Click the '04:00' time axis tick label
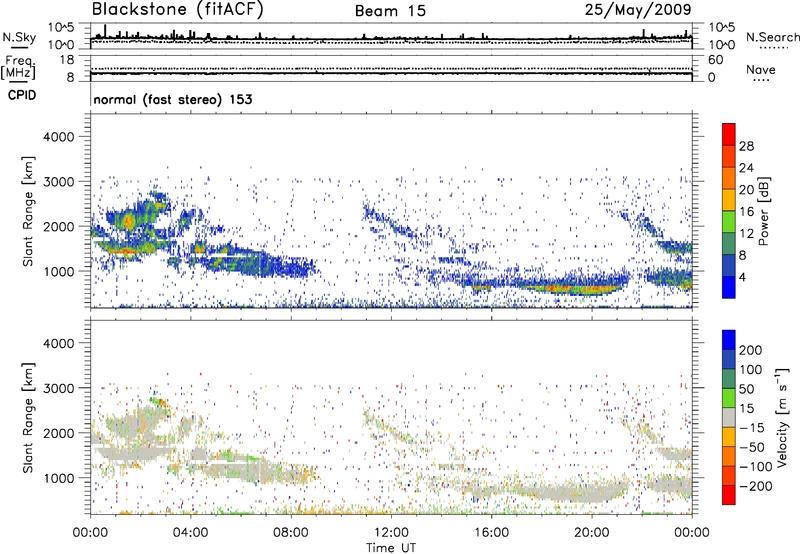800x554 pixels. [191, 533]
